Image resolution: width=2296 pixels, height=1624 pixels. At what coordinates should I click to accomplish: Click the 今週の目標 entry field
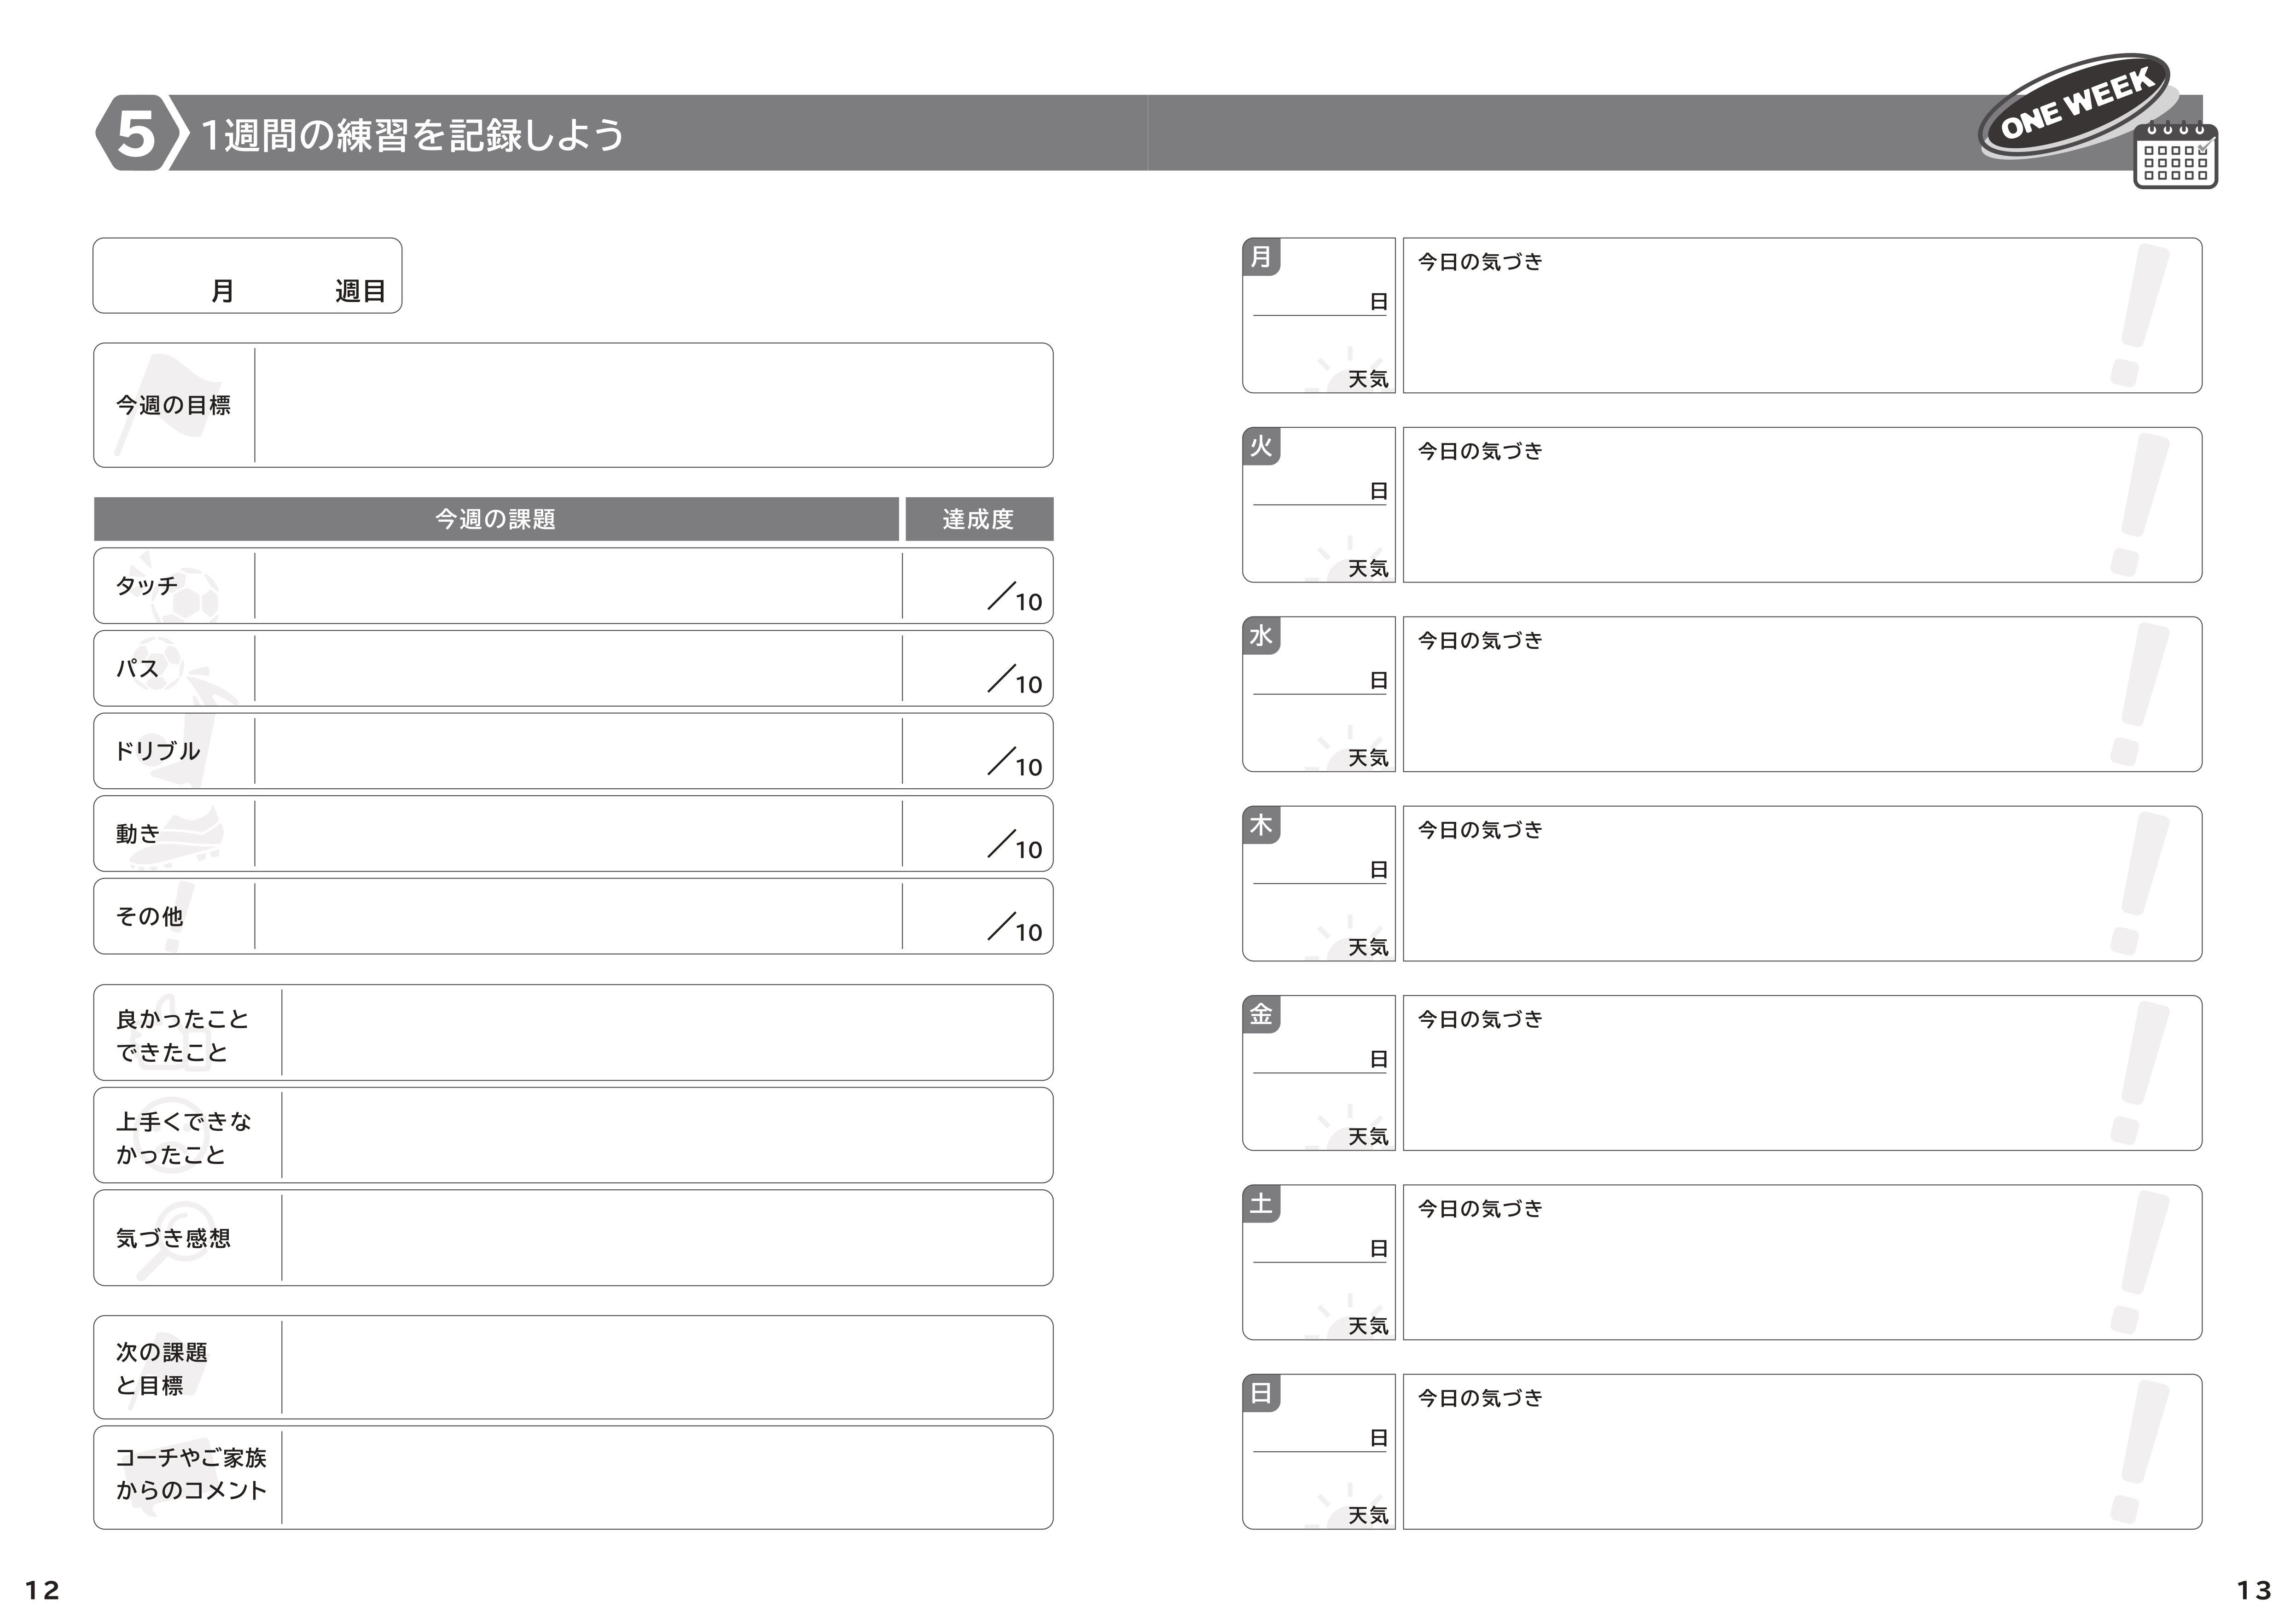[x=652, y=405]
